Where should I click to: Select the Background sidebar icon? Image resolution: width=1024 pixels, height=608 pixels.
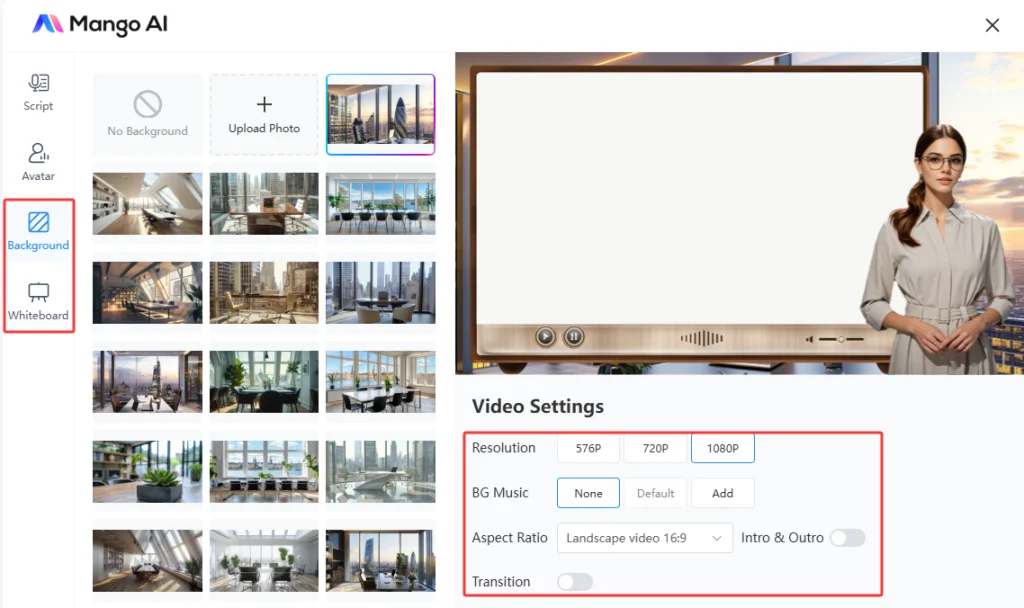pos(38,222)
